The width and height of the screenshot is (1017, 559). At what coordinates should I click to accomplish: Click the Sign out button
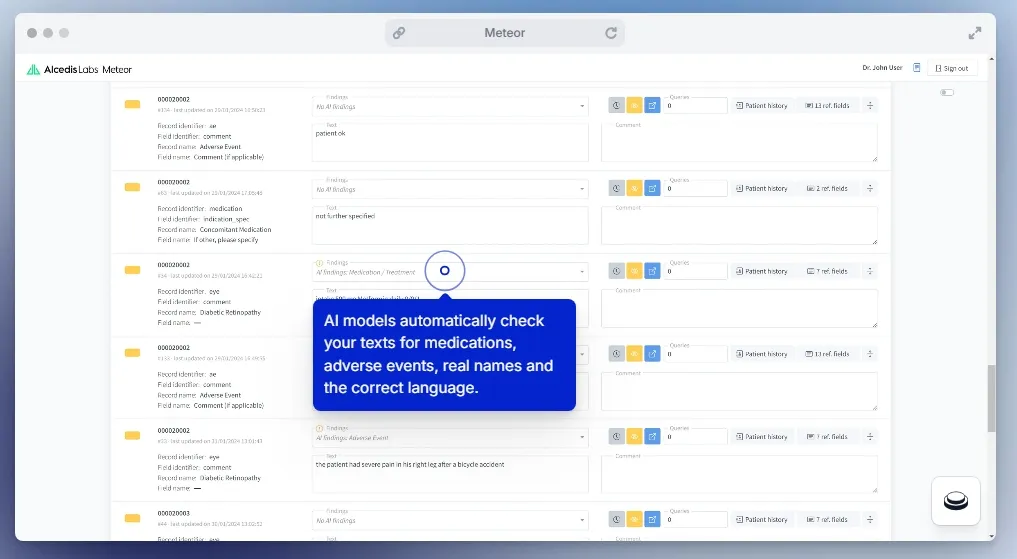coord(951,68)
